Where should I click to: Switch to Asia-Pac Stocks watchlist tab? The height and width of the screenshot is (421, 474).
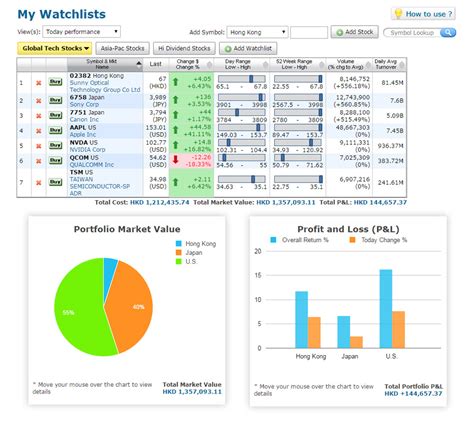point(122,48)
